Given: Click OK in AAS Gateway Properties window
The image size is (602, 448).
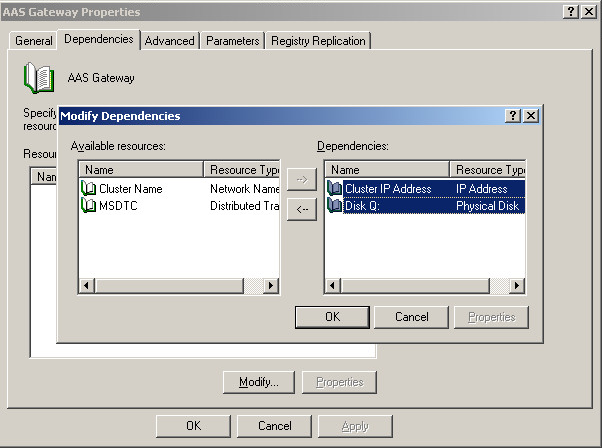Looking at the screenshot, I should coord(194,426).
